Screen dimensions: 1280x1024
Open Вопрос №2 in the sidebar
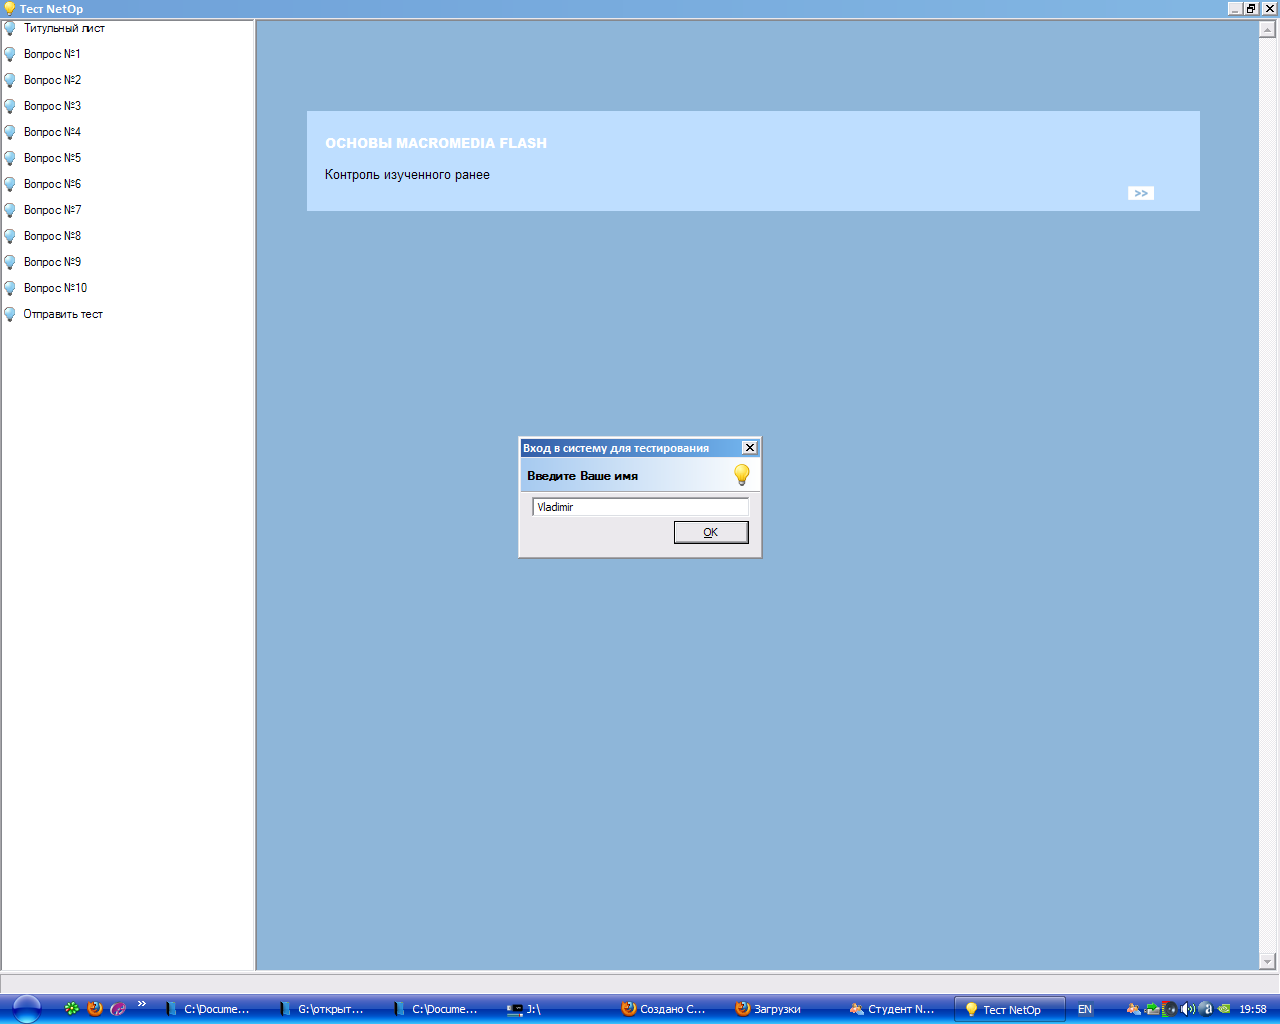click(52, 80)
